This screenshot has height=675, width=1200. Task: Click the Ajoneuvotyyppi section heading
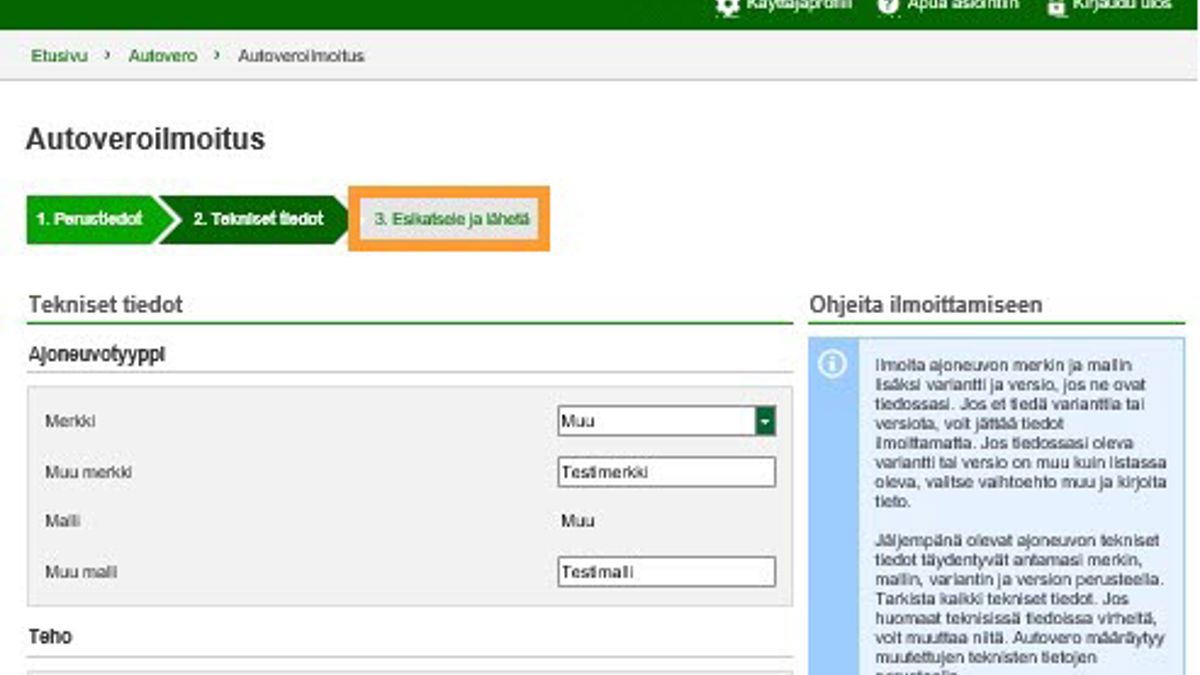click(x=97, y=354)
